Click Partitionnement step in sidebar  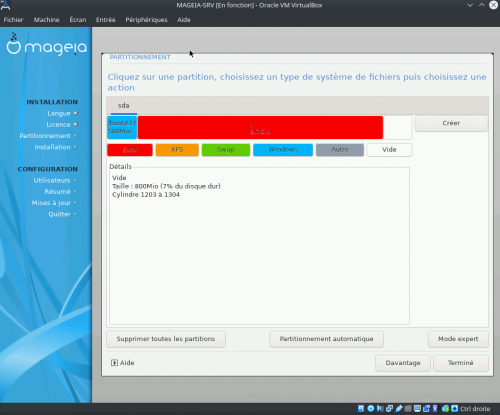pos(45,136)
